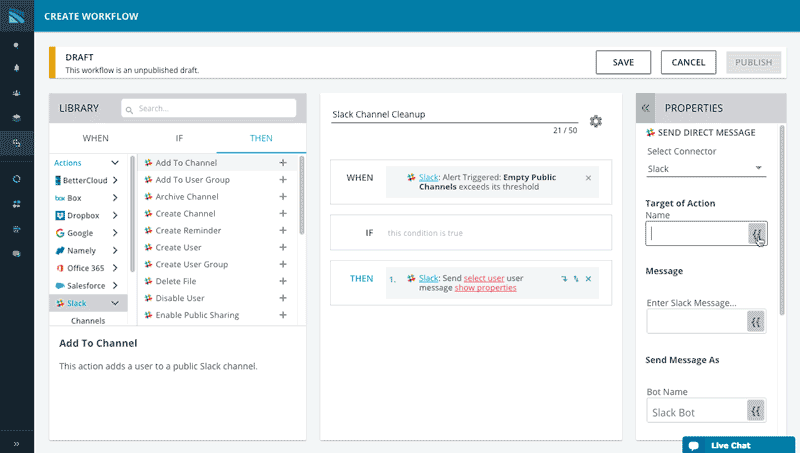Expand the Office 365 connector category
This screenshot has width=800, height=453.
coord(115,268)
